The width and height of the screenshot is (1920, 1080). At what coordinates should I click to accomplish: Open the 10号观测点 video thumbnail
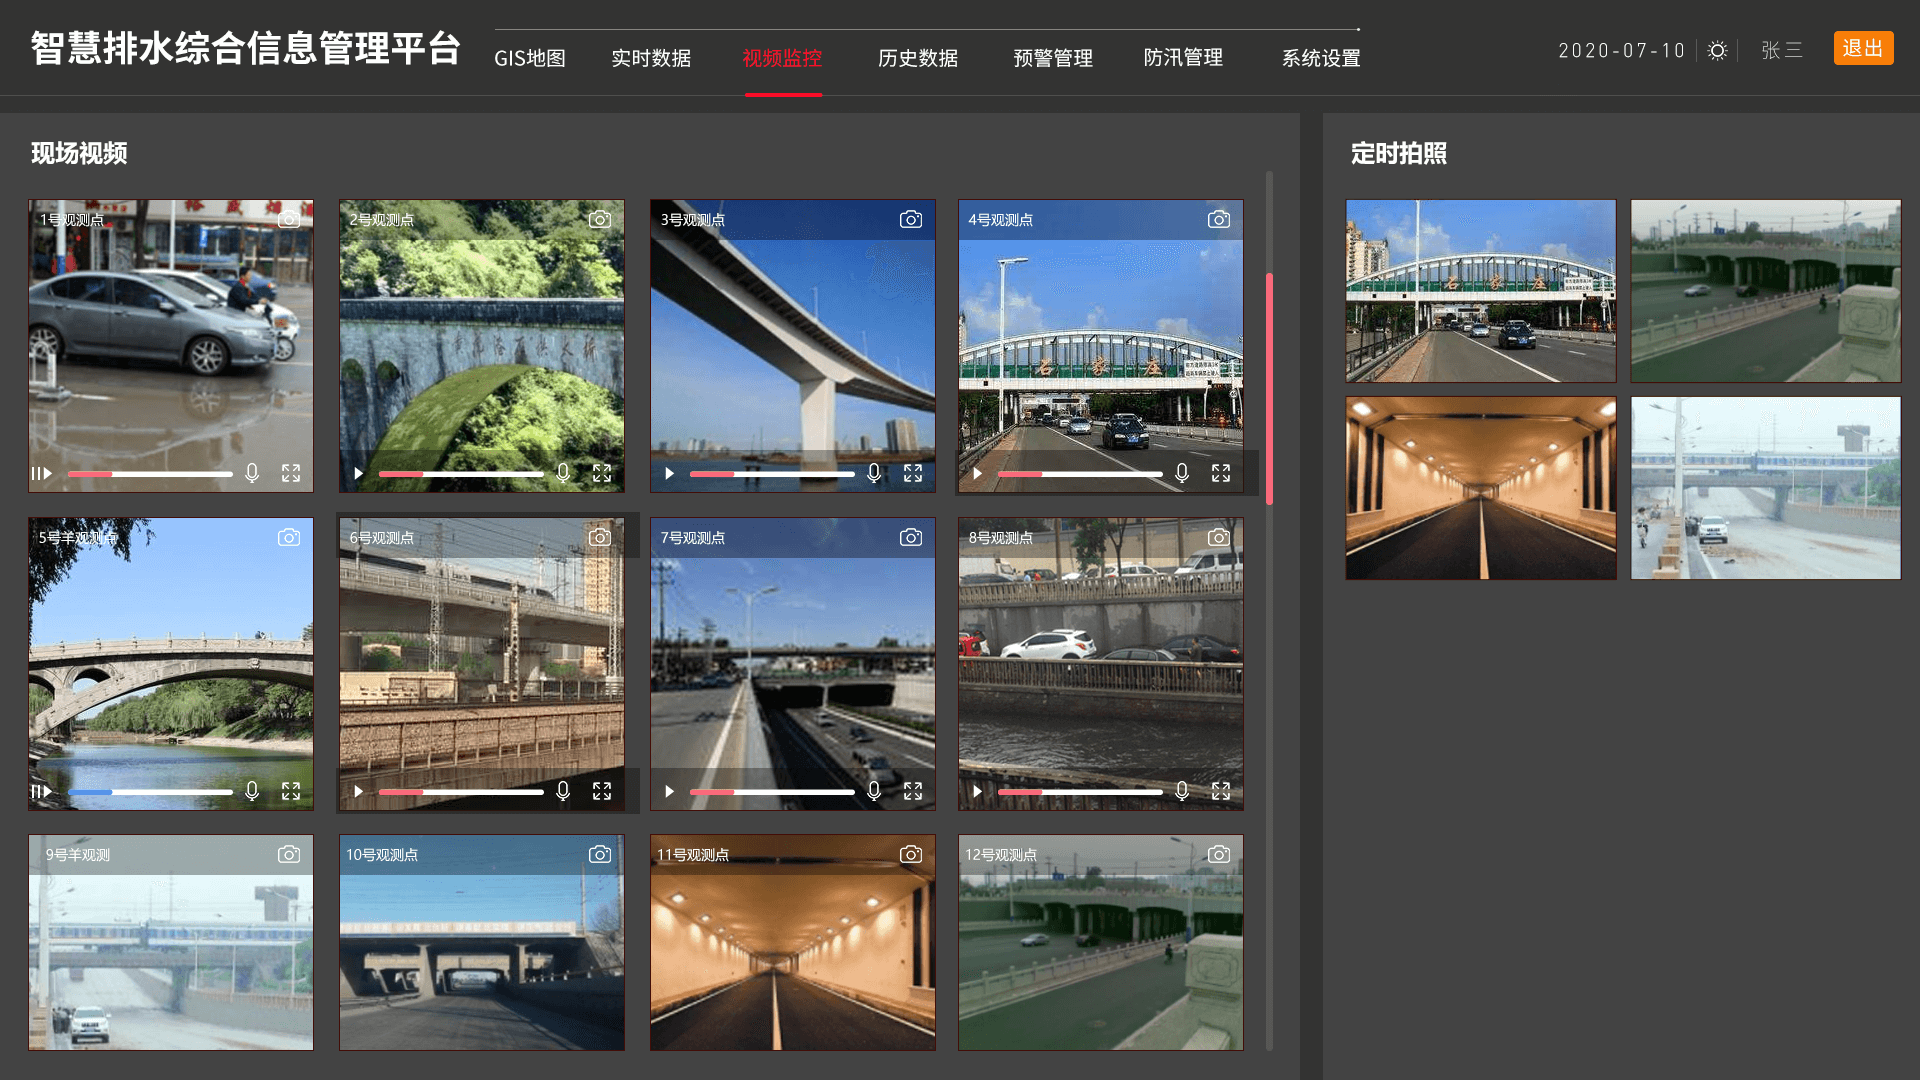482,942
